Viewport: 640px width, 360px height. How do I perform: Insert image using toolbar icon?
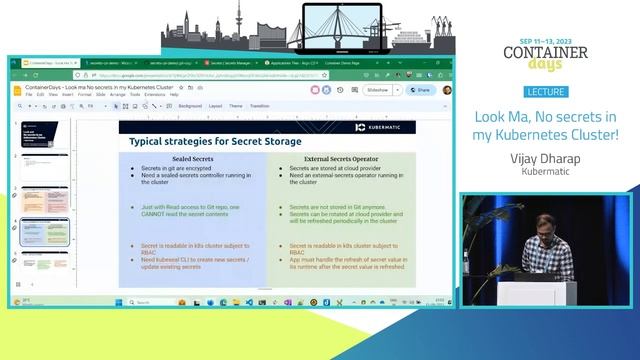(x=135, y=106)
